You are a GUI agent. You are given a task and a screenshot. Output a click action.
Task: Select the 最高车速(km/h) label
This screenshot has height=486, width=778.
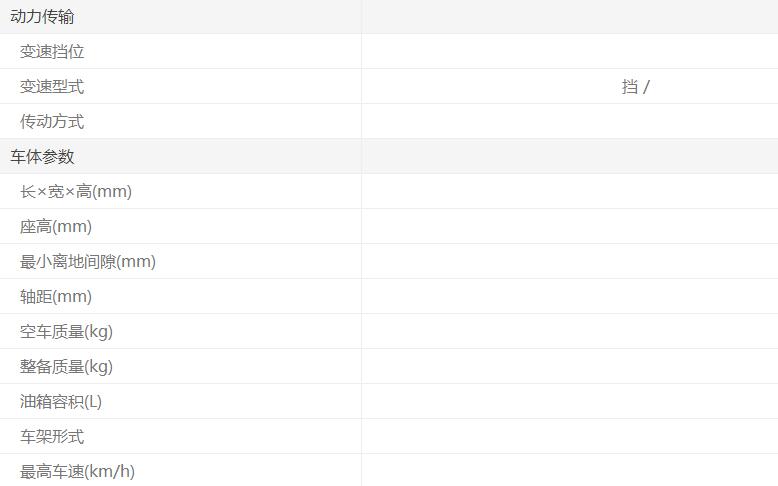[77, 471]
